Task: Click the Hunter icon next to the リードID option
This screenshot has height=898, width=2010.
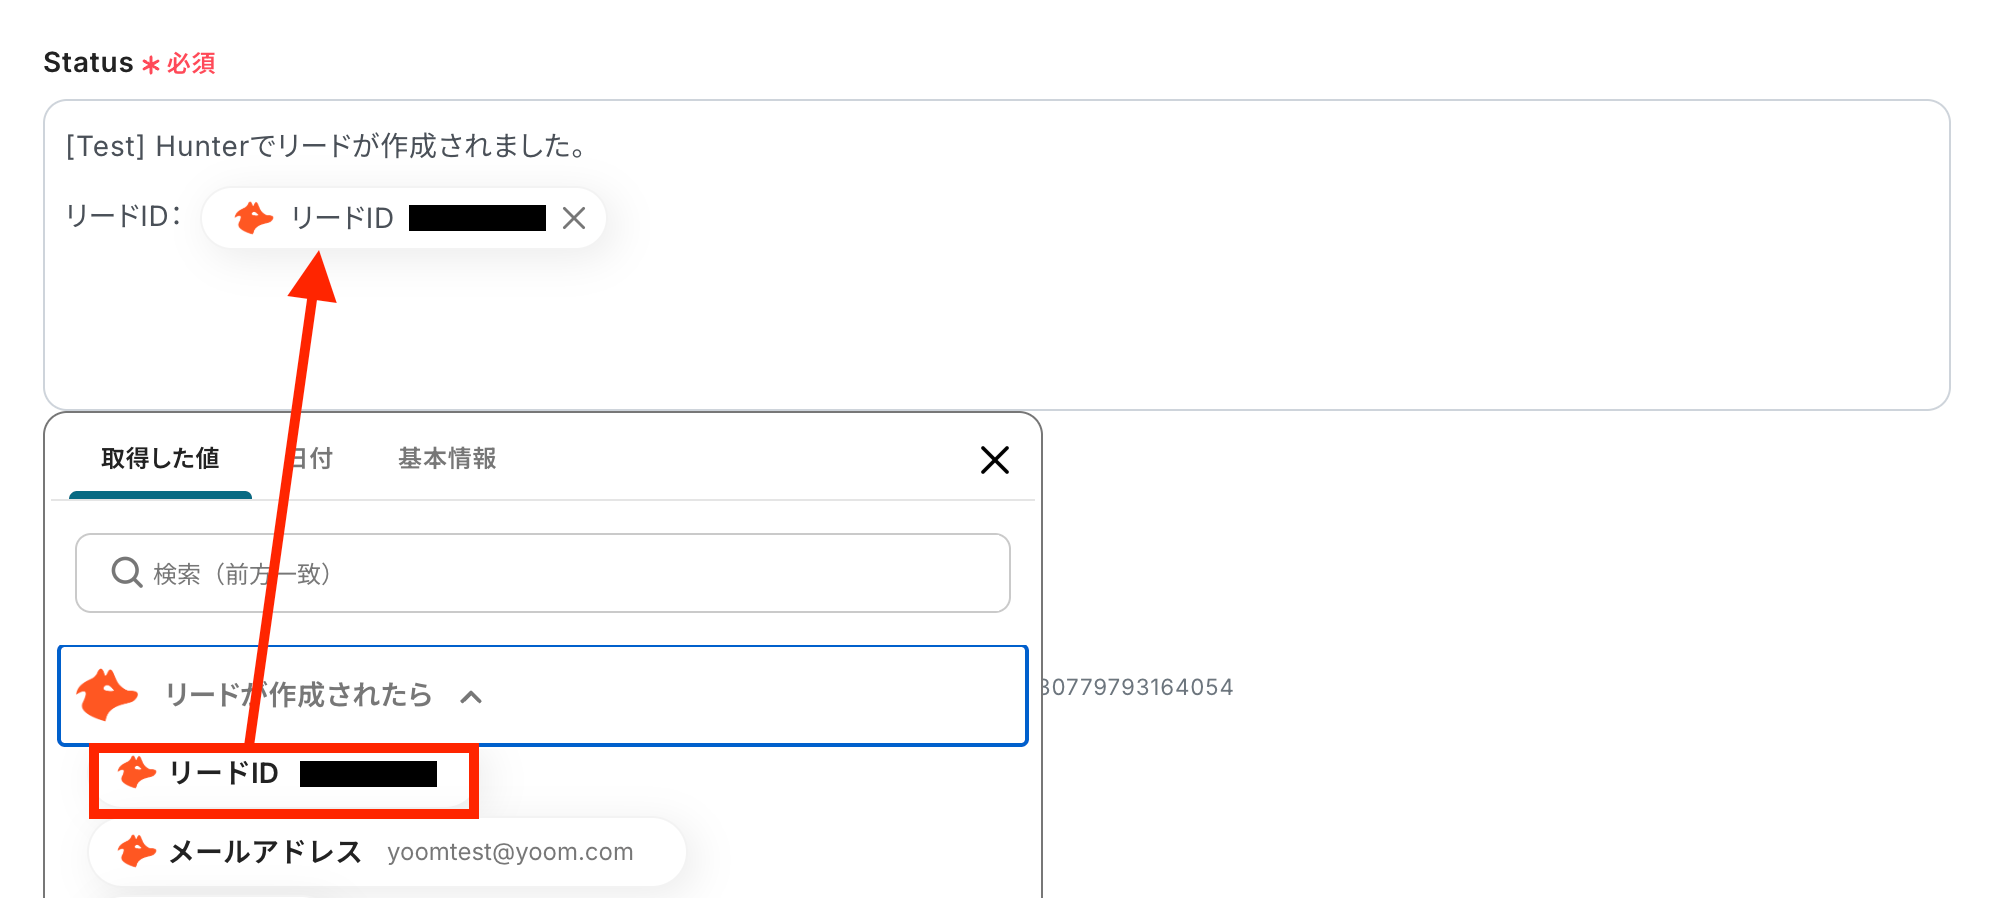Action: [x=137, y=773]
